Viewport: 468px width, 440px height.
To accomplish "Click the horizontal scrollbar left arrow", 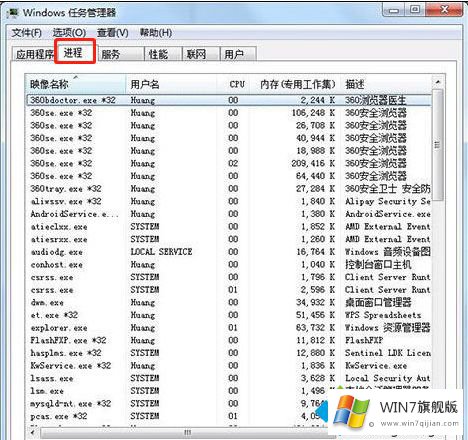I will 33,432.
